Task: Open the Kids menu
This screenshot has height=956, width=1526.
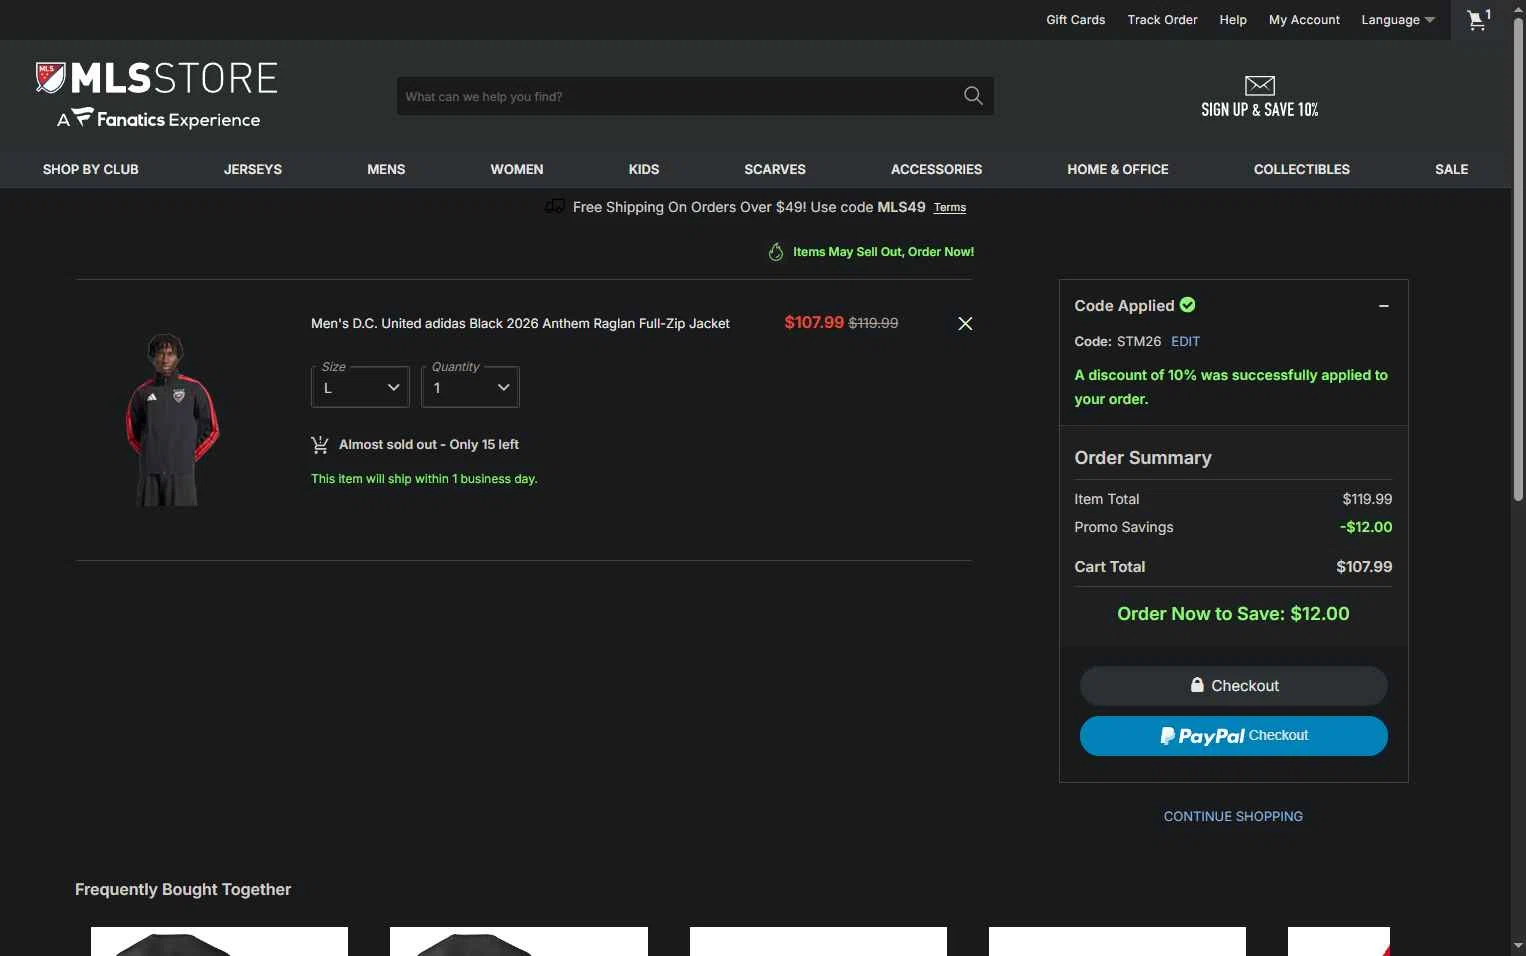Action: point(644,169)
